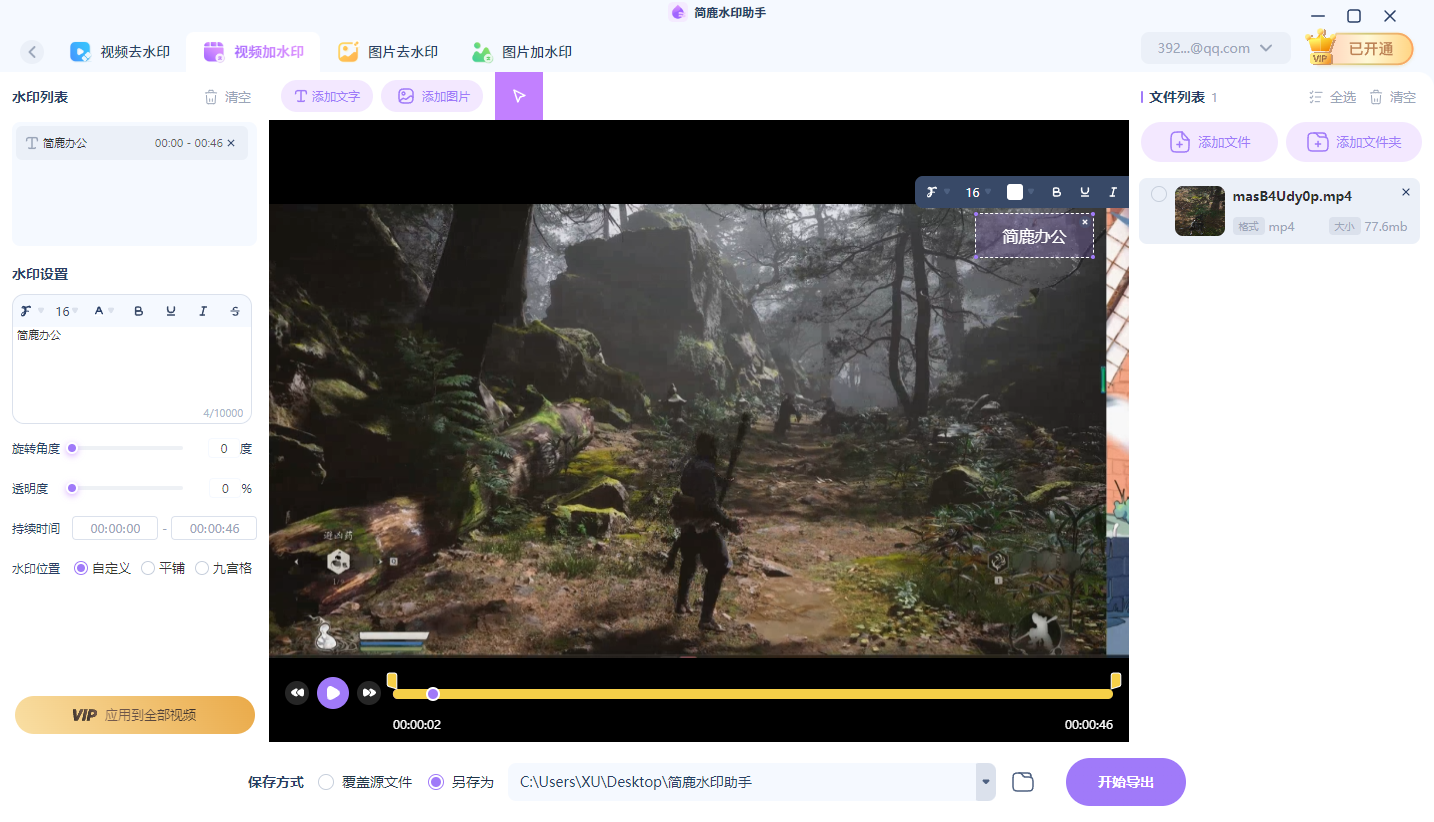Expand the save path dropdown
Viewport: 1434px width, 822px height.
(986, 782)
